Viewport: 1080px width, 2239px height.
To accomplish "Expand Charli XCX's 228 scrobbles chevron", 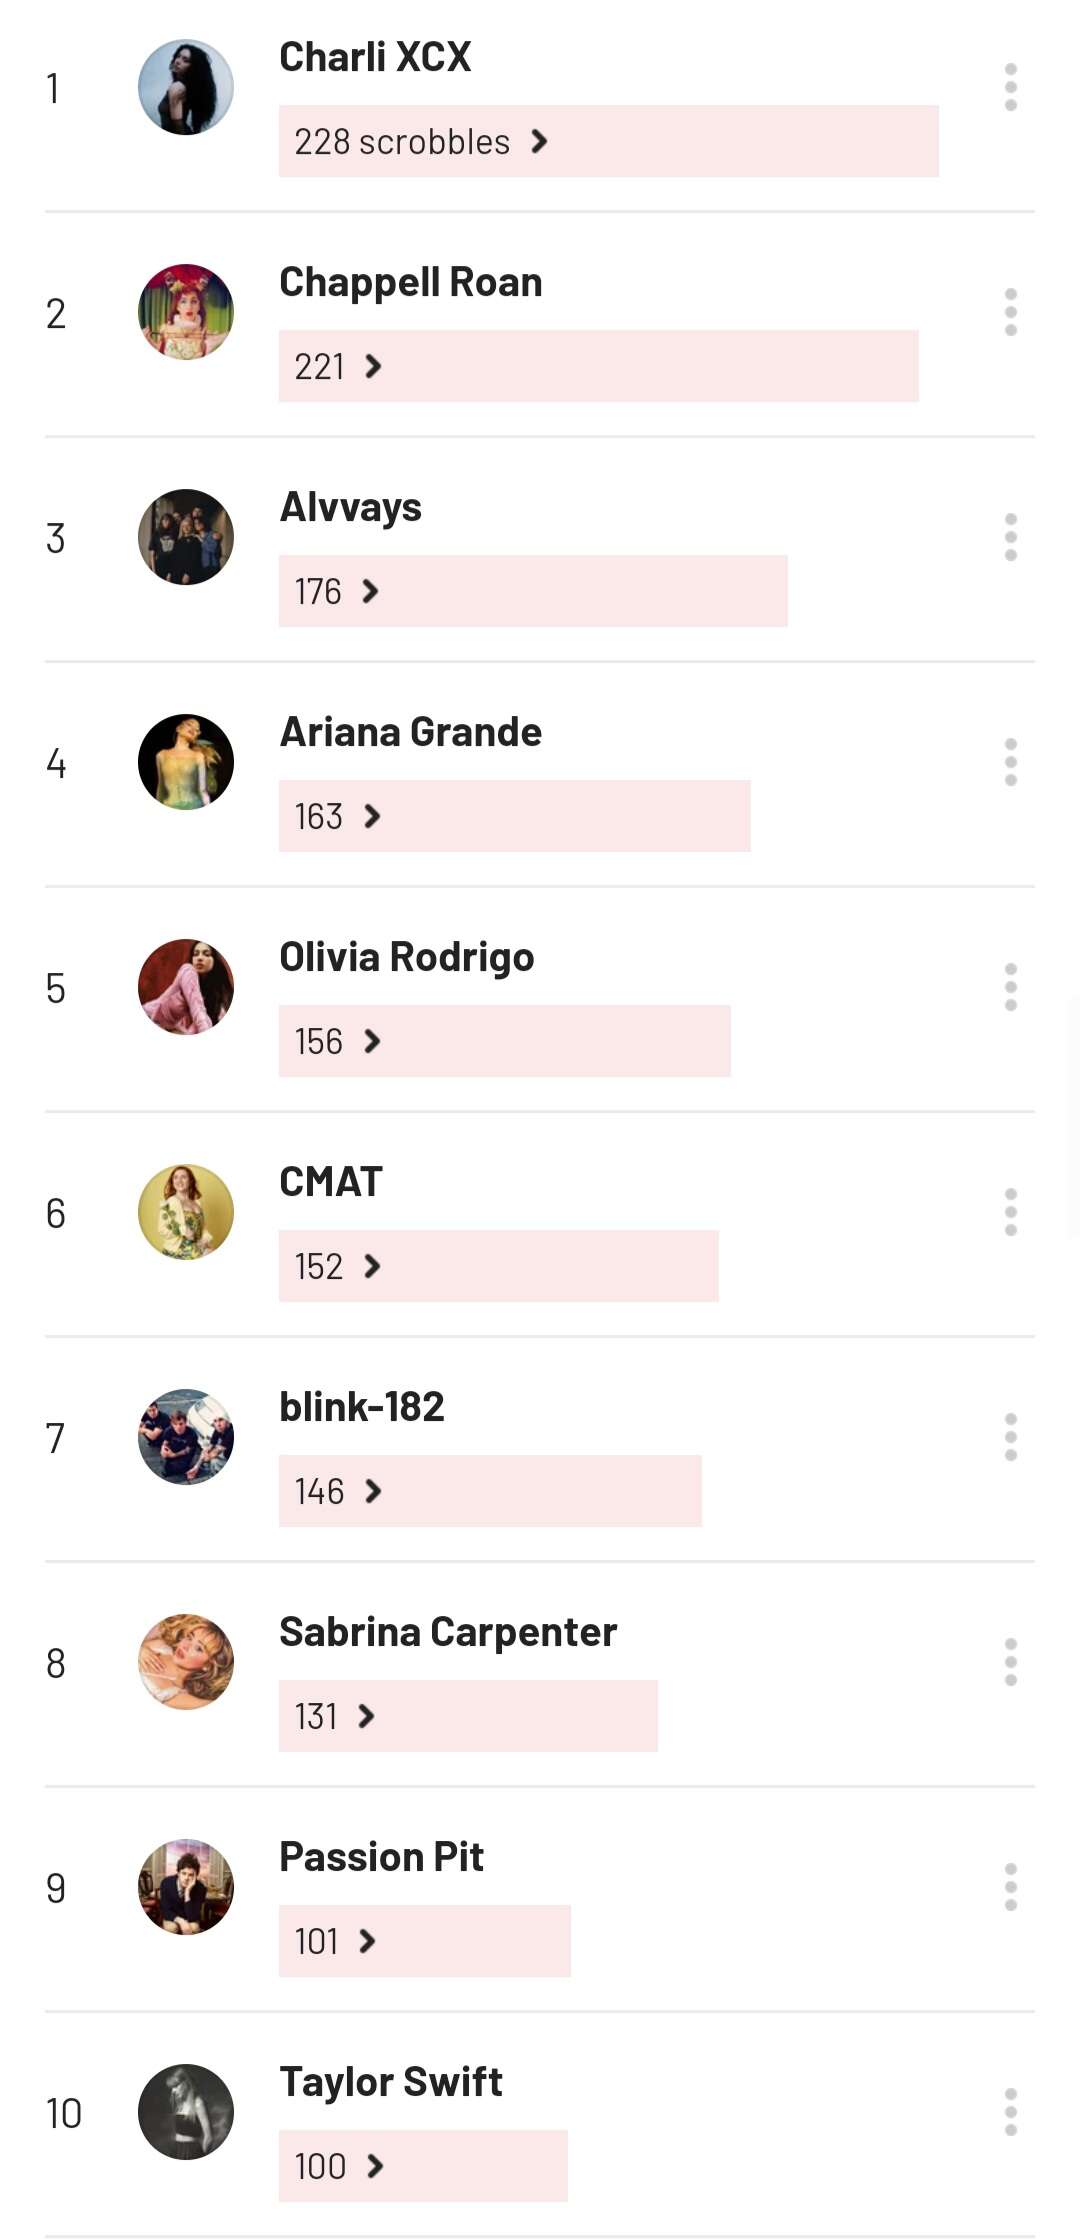I will (539, 141).
